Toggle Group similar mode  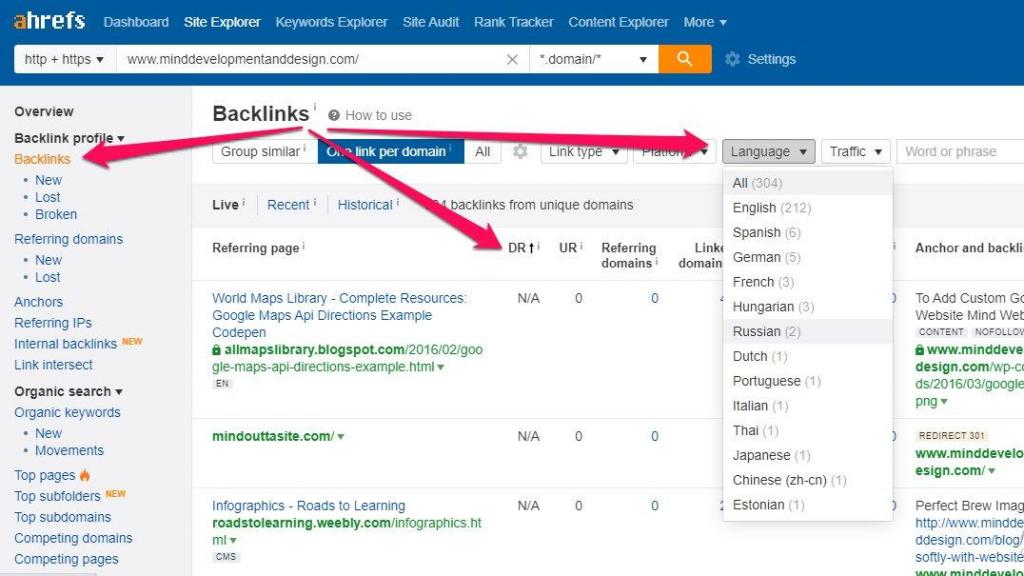click(x=264, y=152)
